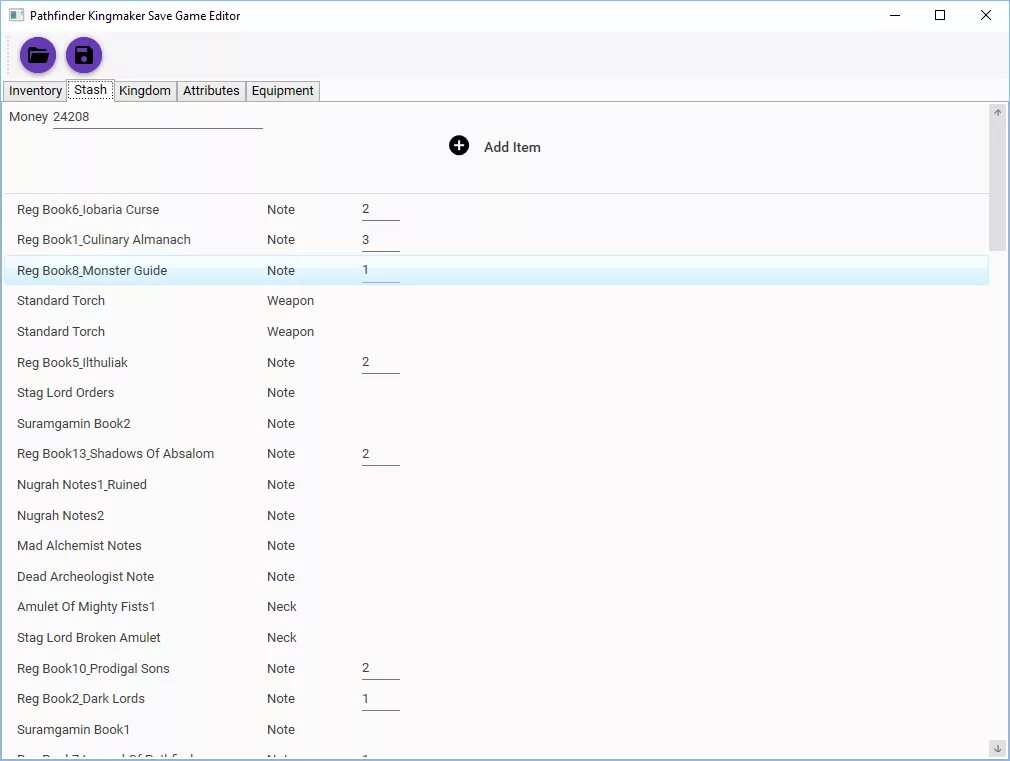Screen dimensions: 1010x761
Task: Select the Reg Book2_Dark Lords item
Action: [496, 699]
